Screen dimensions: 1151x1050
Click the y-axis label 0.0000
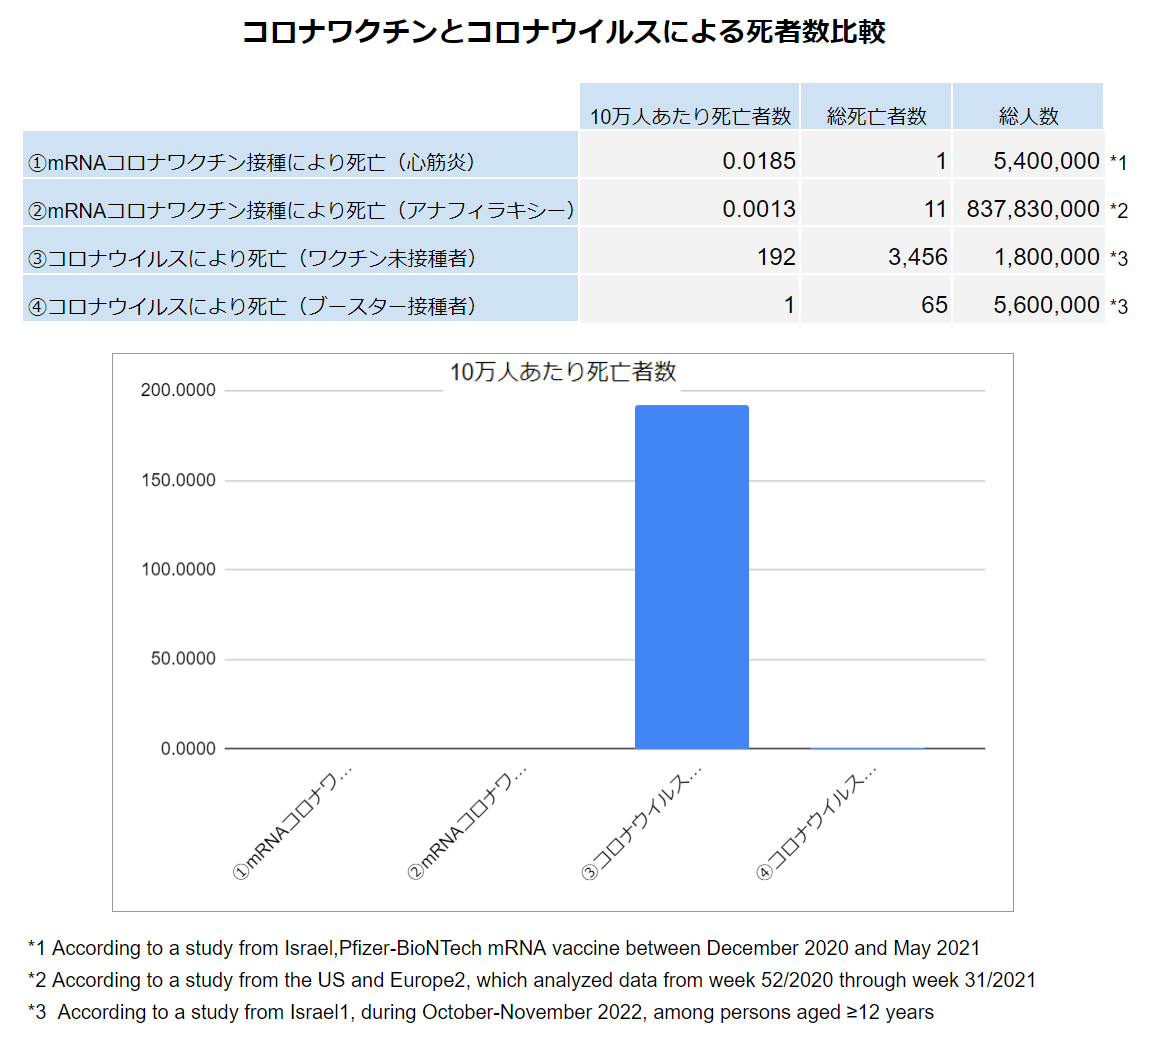tap(188, 748)
